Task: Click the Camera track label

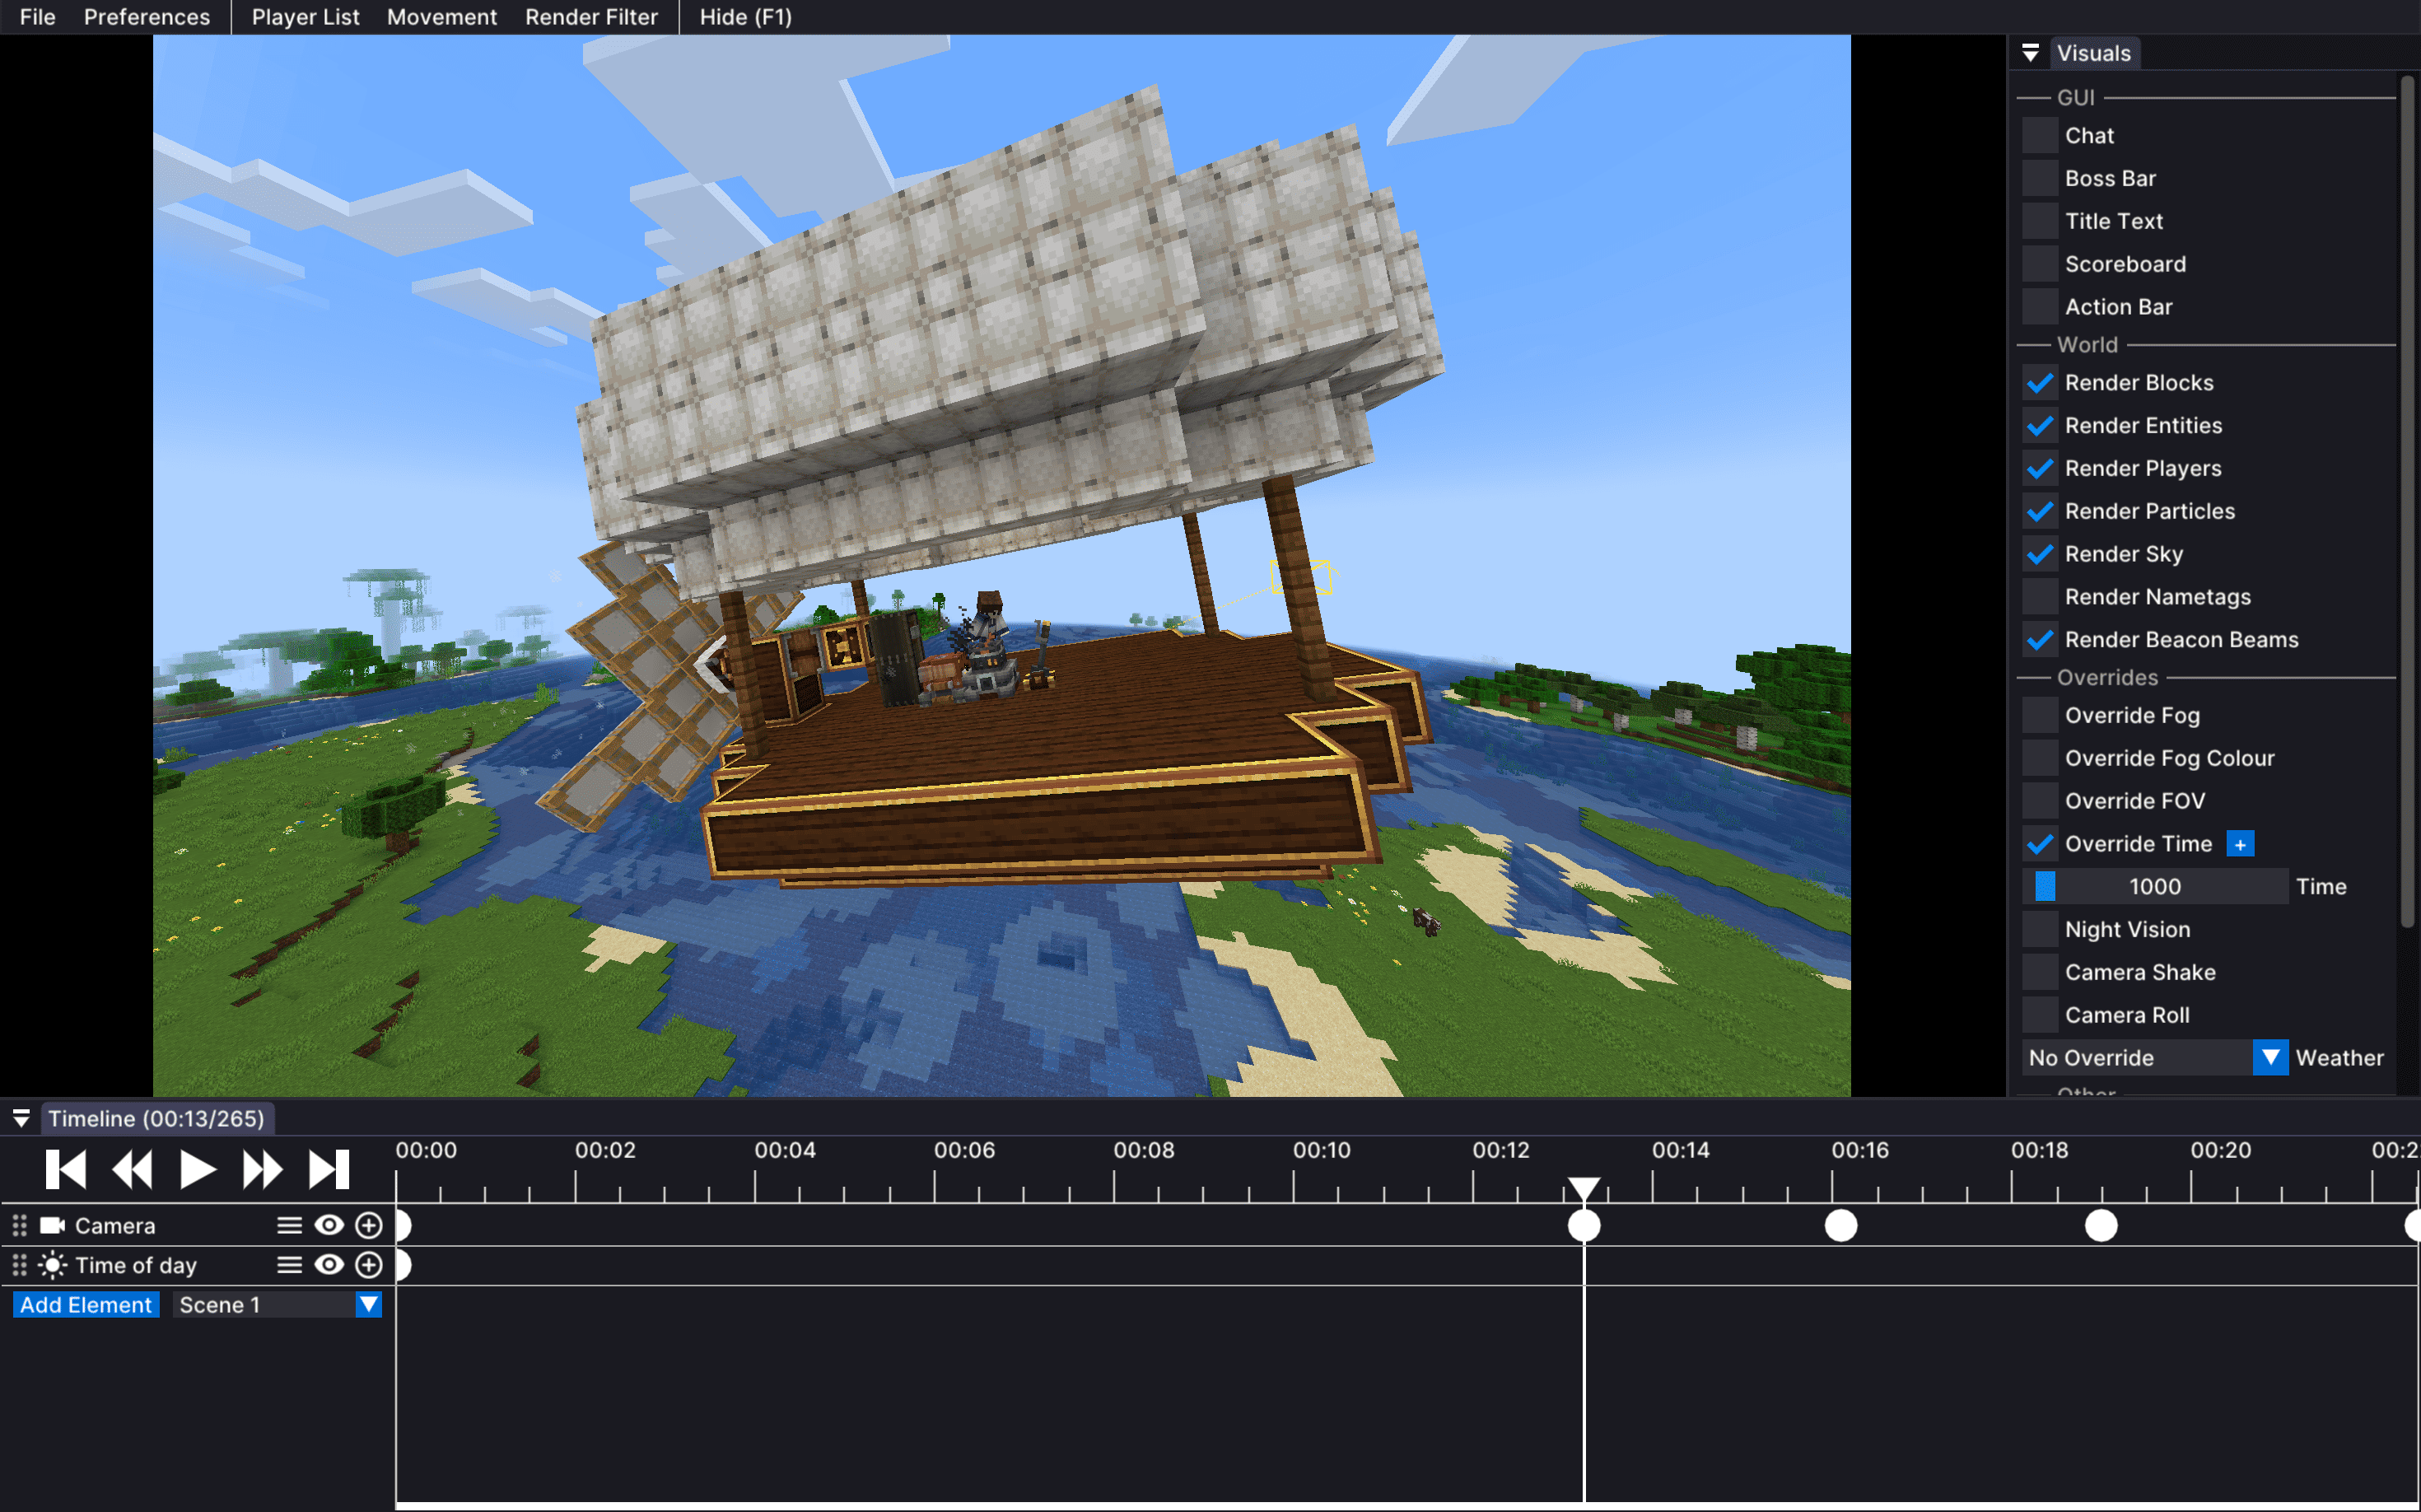Action: [115, 1225]
